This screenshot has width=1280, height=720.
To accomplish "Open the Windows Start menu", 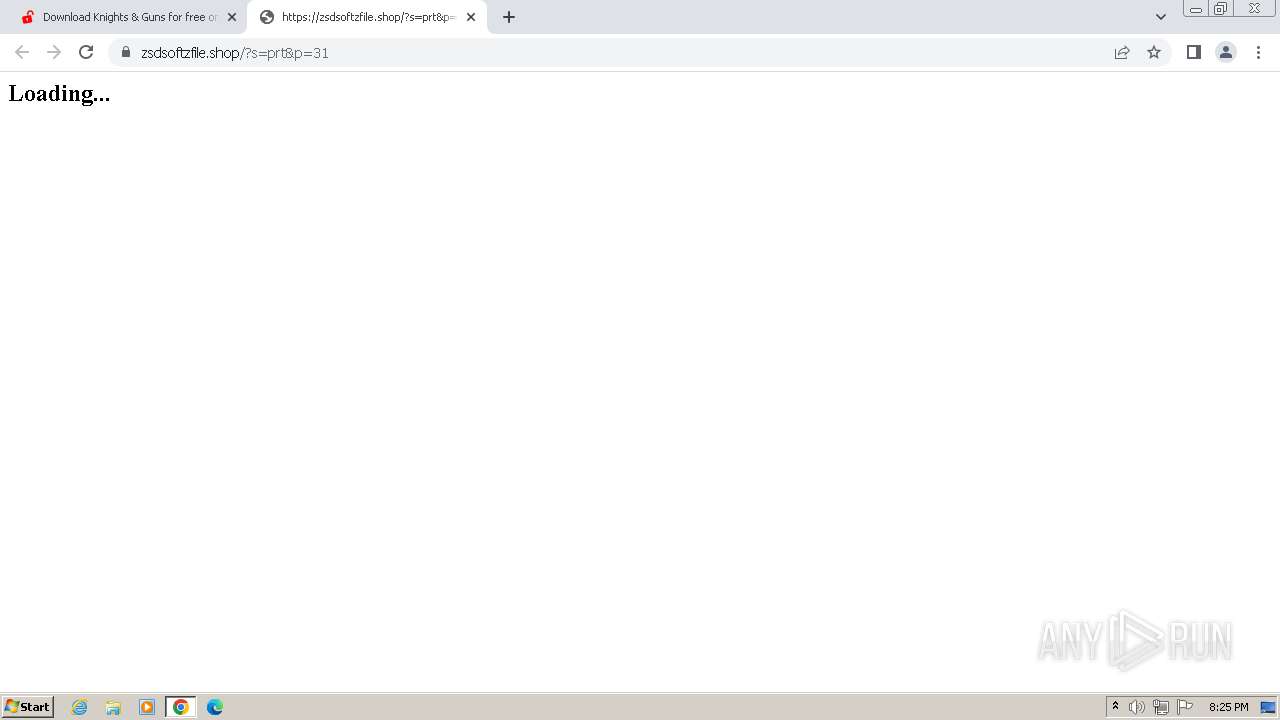I will point(28,707).
